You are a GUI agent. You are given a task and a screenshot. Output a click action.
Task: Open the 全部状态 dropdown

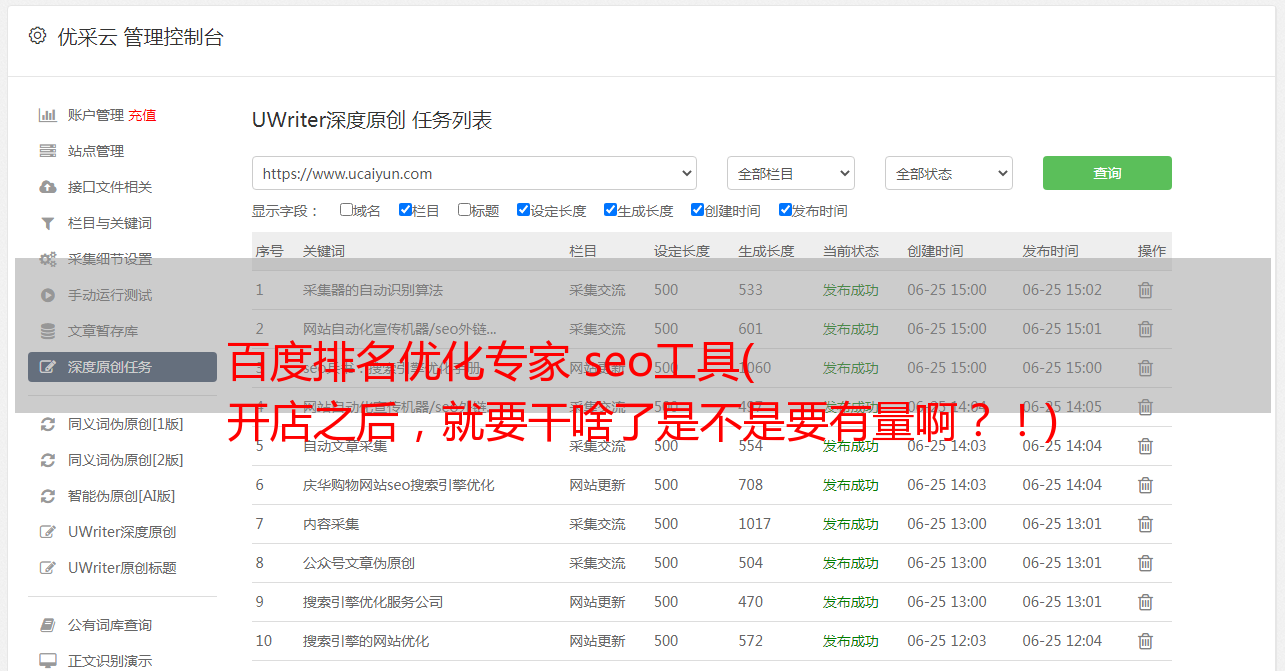(x=949, y=173)
